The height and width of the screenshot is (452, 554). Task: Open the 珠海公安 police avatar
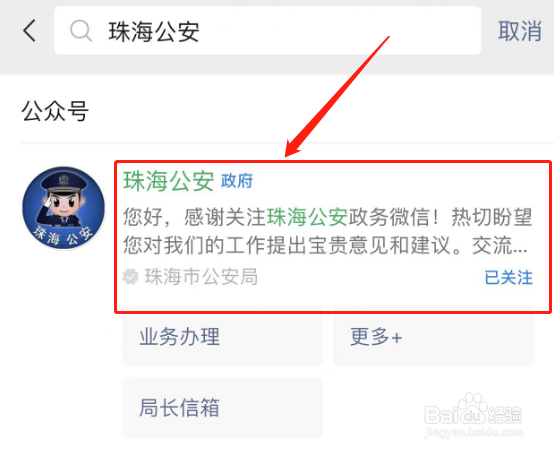pos(64,208)
